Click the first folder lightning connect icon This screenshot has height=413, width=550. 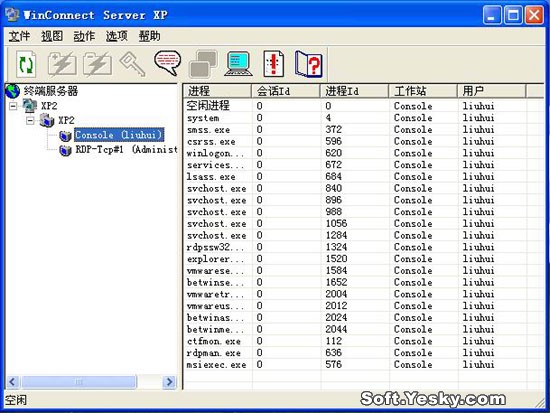point(62,64)
